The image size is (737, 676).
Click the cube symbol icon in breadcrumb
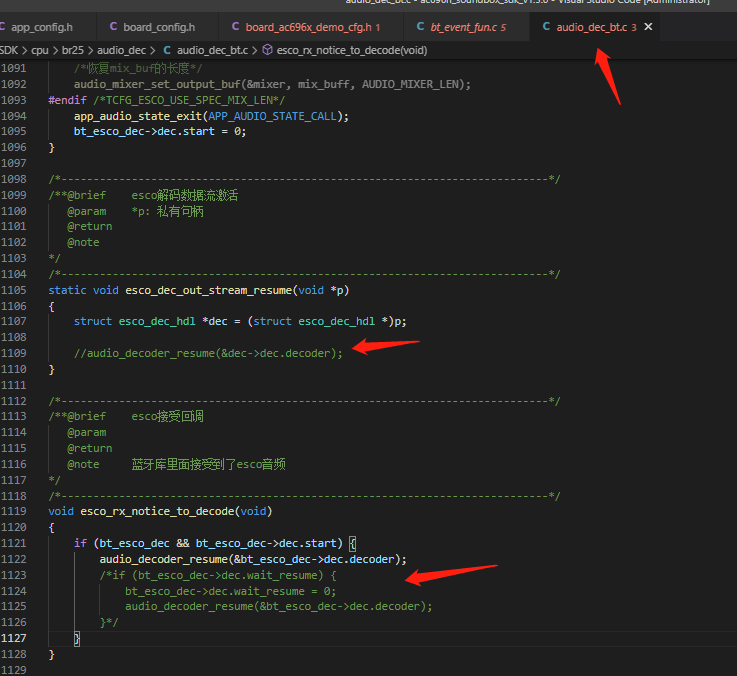[267, 50]
